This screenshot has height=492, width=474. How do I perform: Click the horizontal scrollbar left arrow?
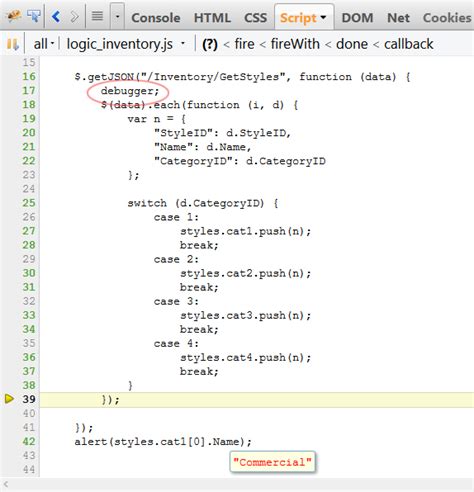[5, 485]
